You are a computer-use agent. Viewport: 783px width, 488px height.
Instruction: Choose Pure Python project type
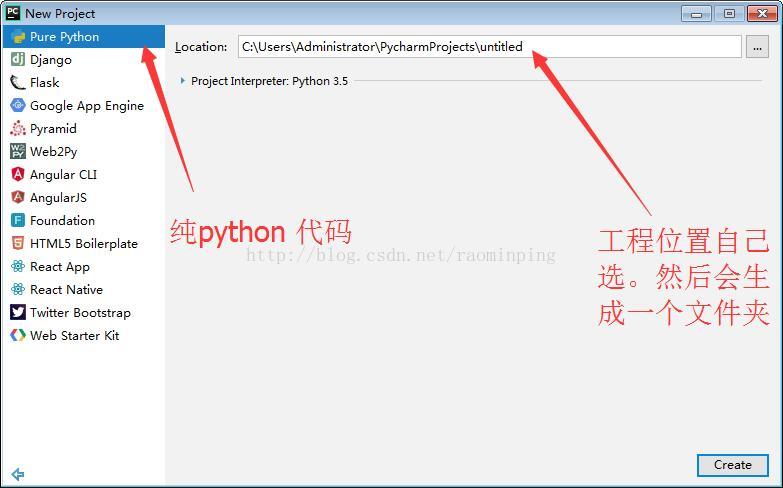[83, 36]
